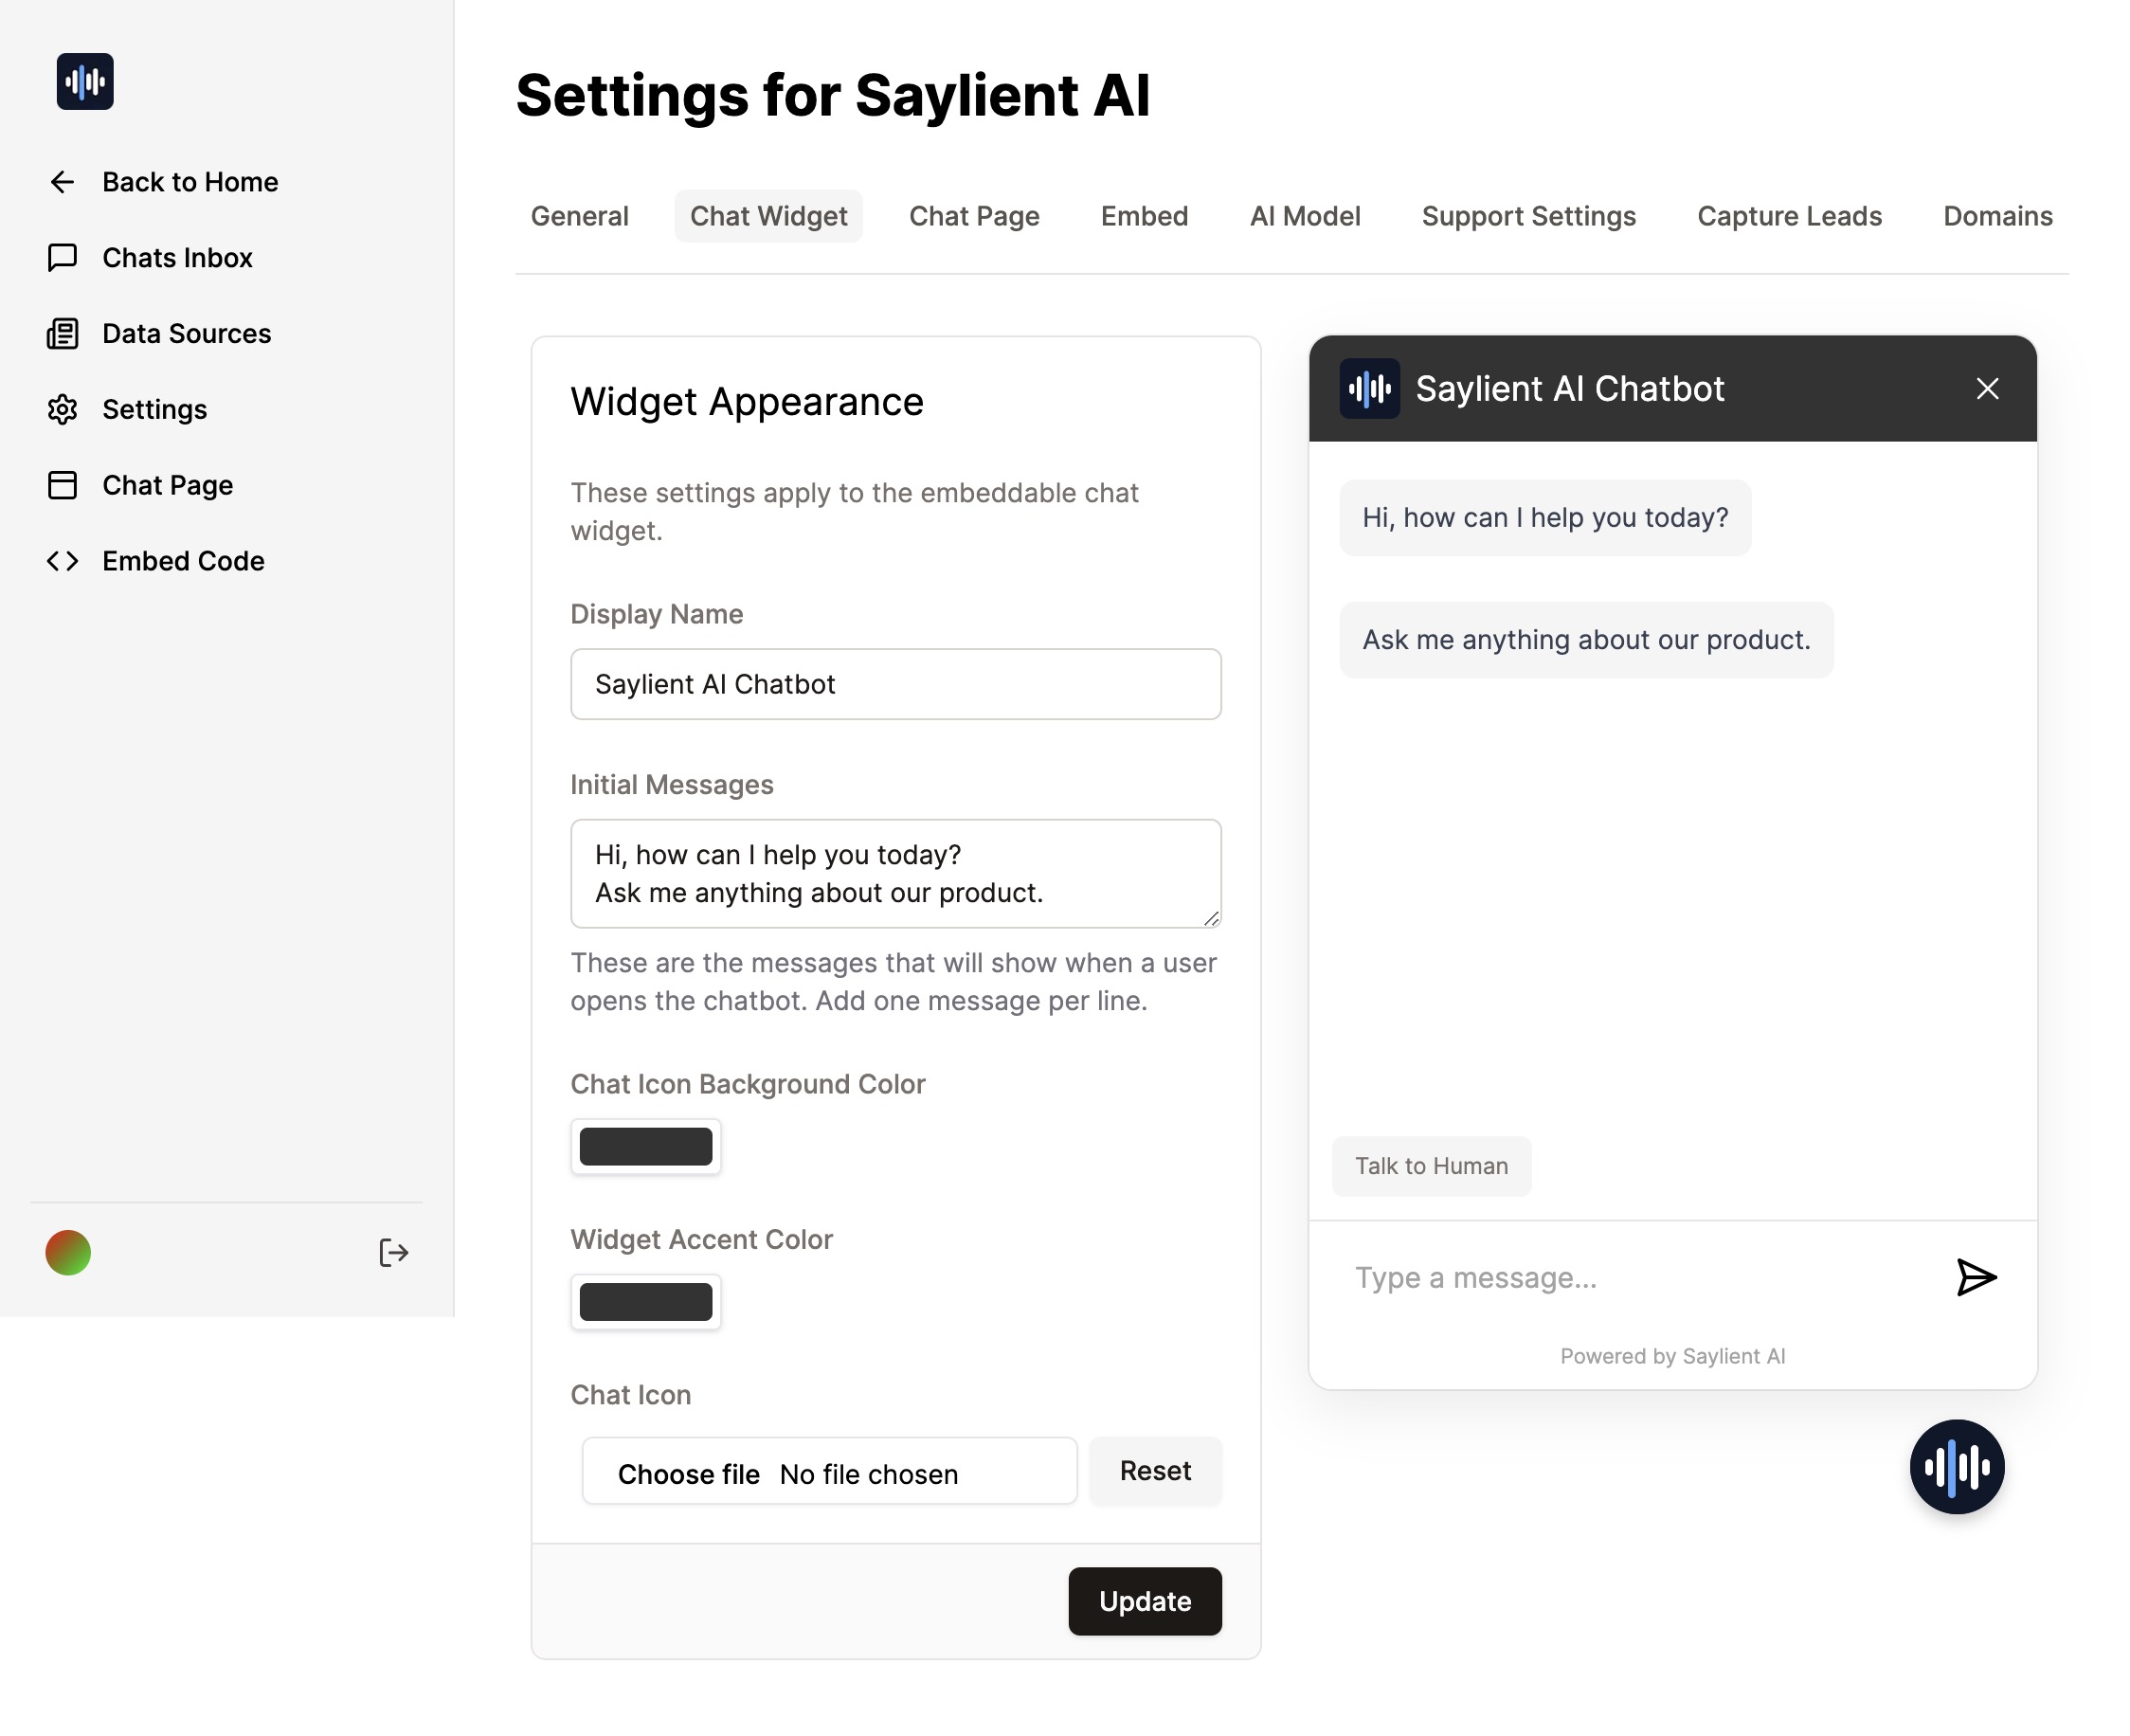Viewport: 2130px width, 1736px height.
Task: Click the logout icon at the sidebar bottom
Action: point(394,1253)
